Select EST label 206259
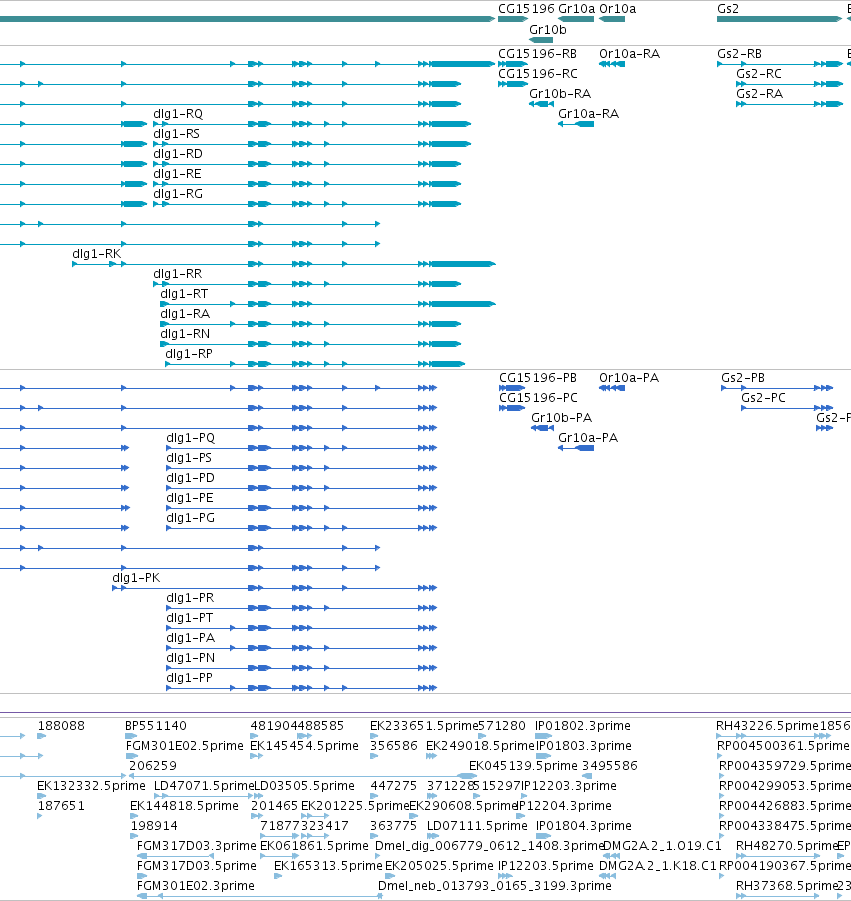 point(153,765)
